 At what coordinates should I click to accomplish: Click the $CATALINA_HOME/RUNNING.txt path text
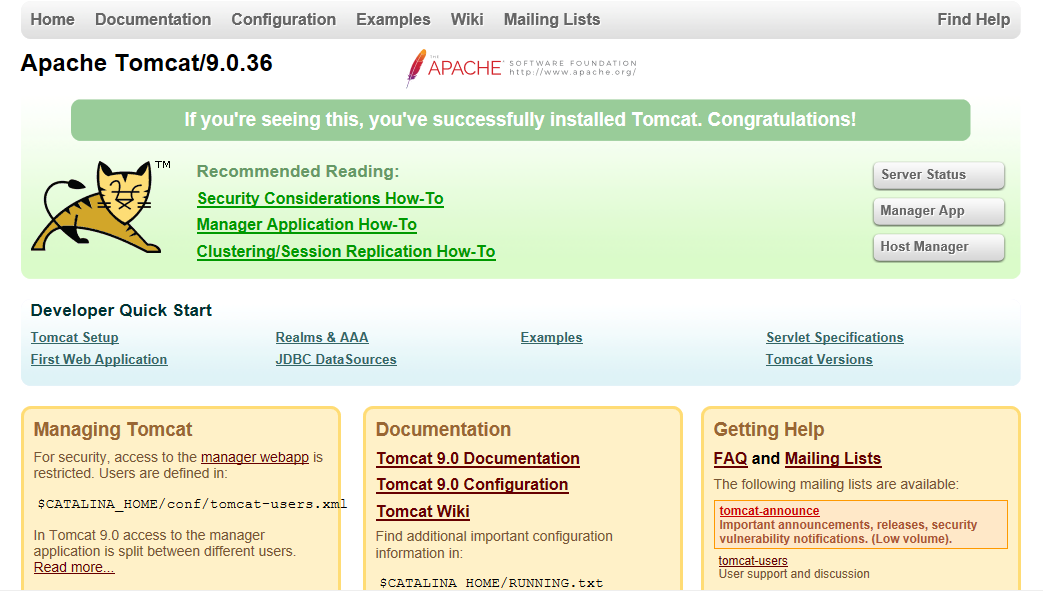point(492,583)
